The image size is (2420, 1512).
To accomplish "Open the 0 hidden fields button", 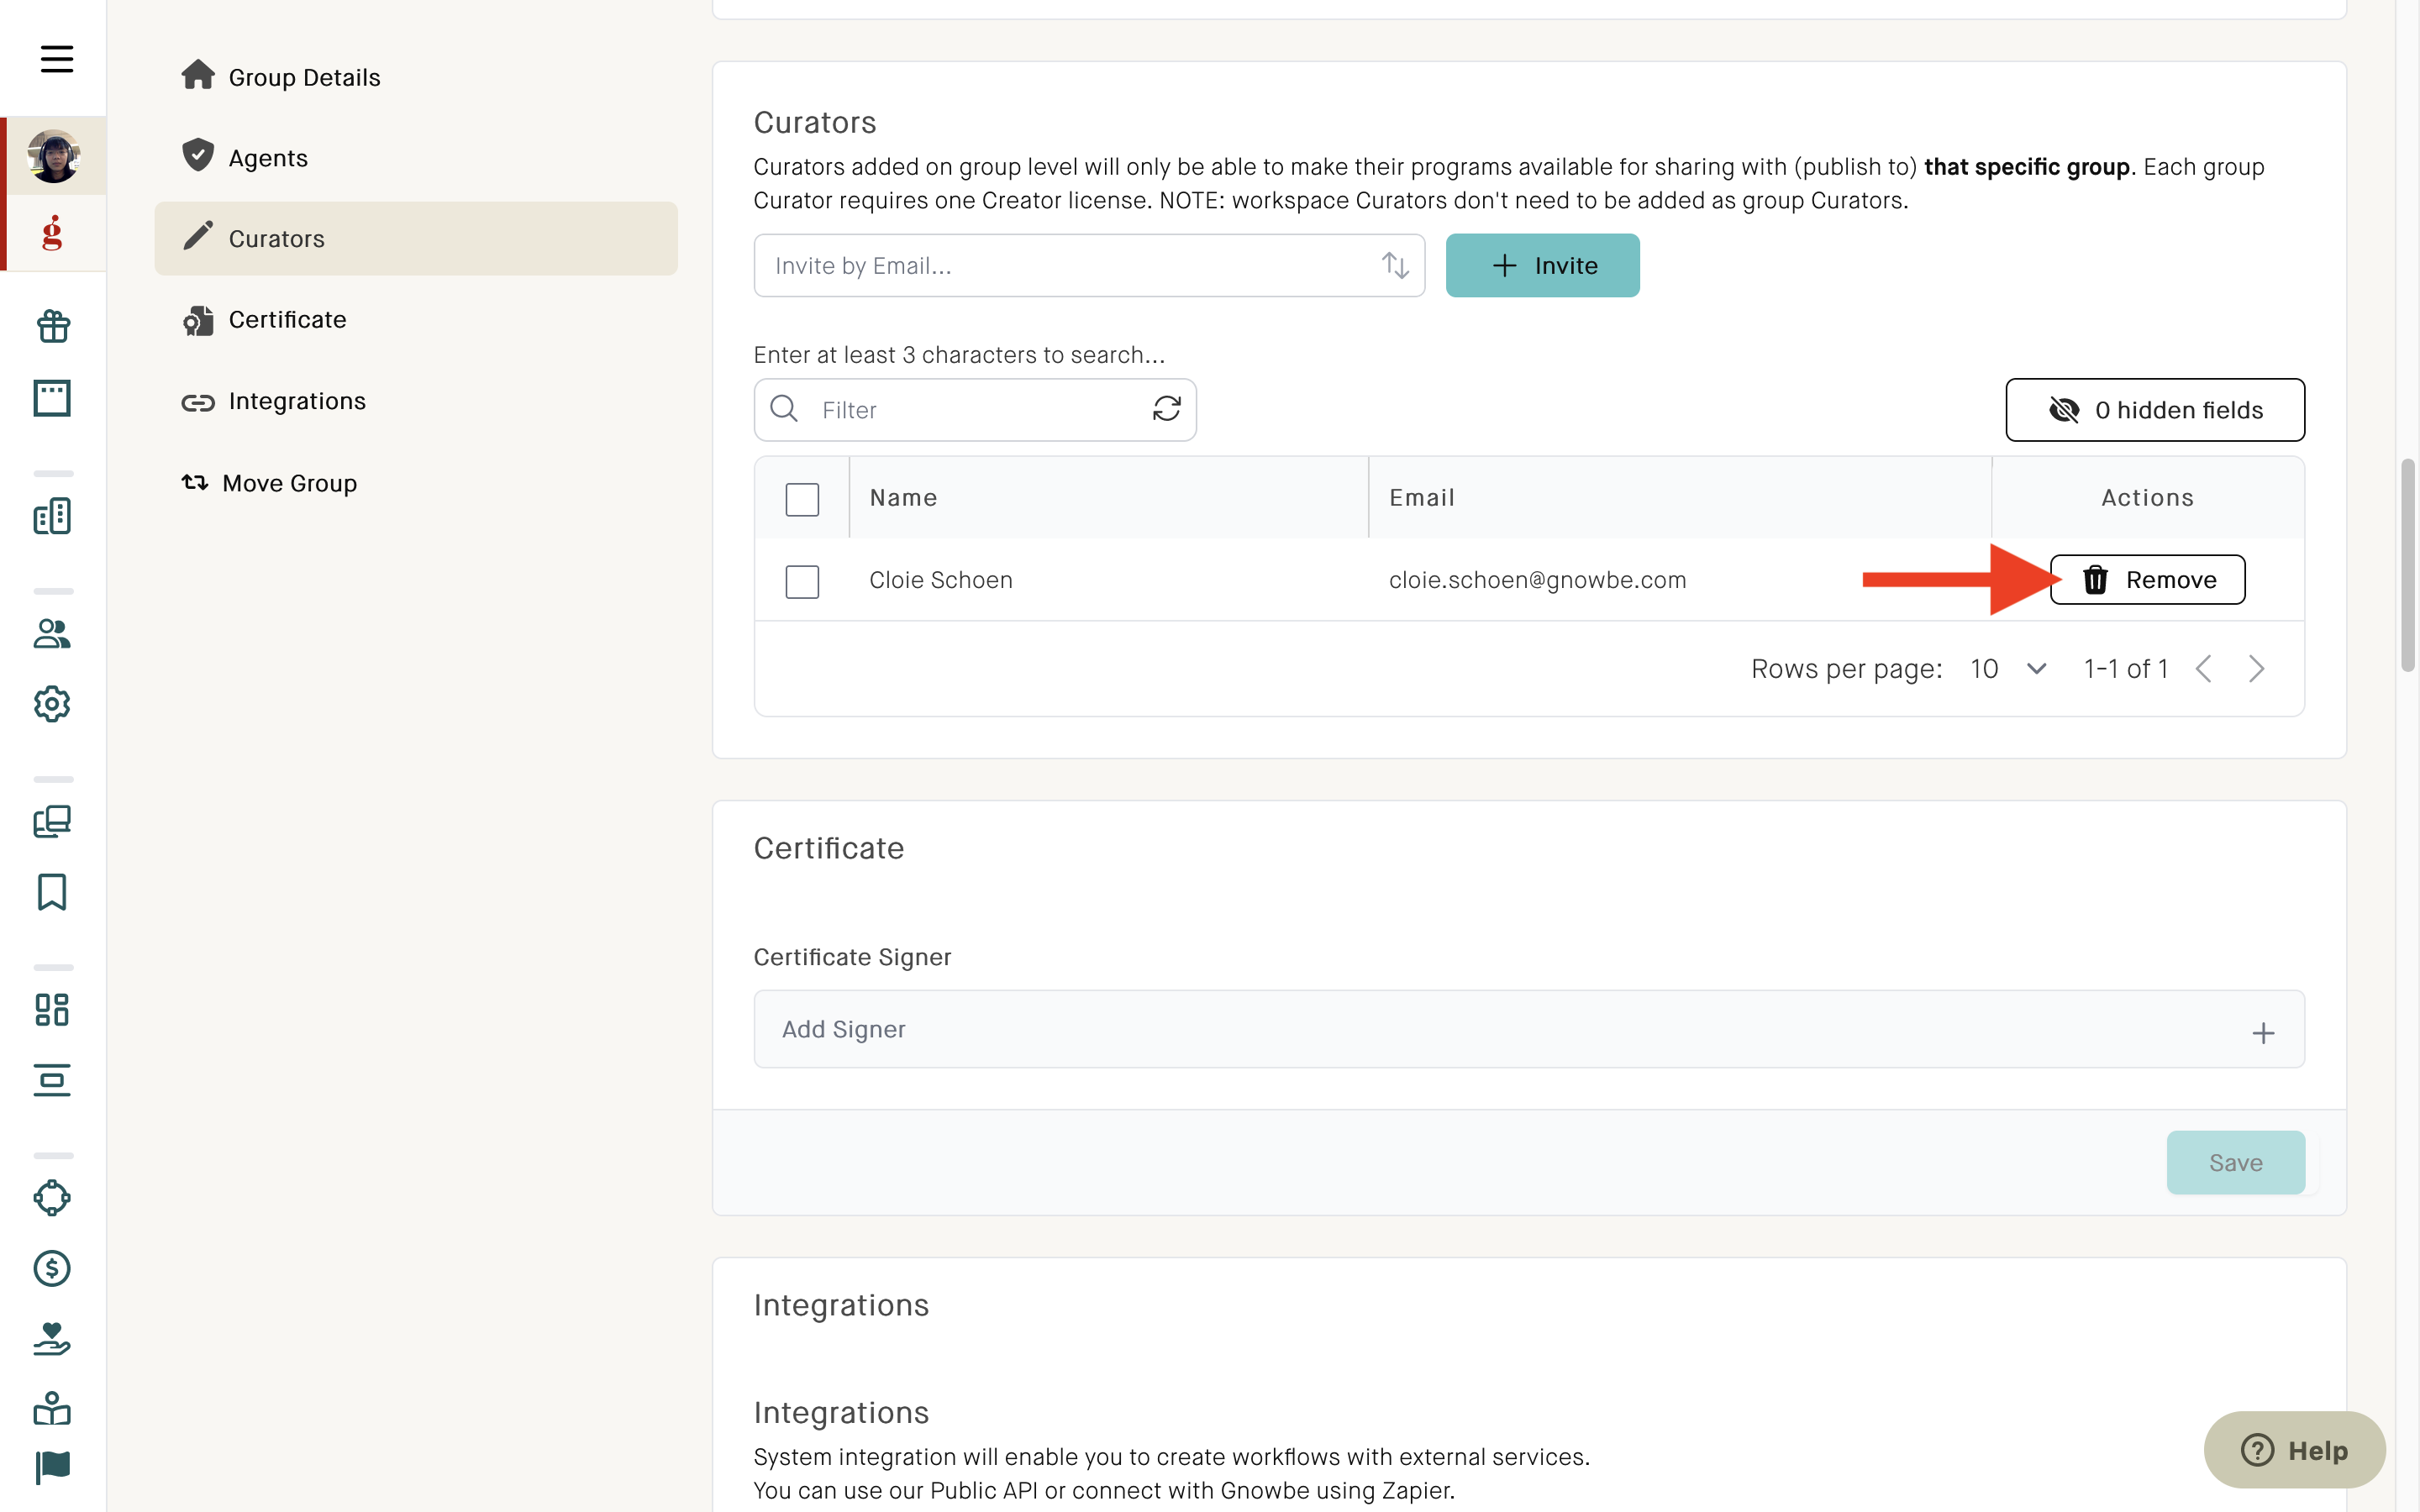I will pyautogui.click(x=2155, y=409).
